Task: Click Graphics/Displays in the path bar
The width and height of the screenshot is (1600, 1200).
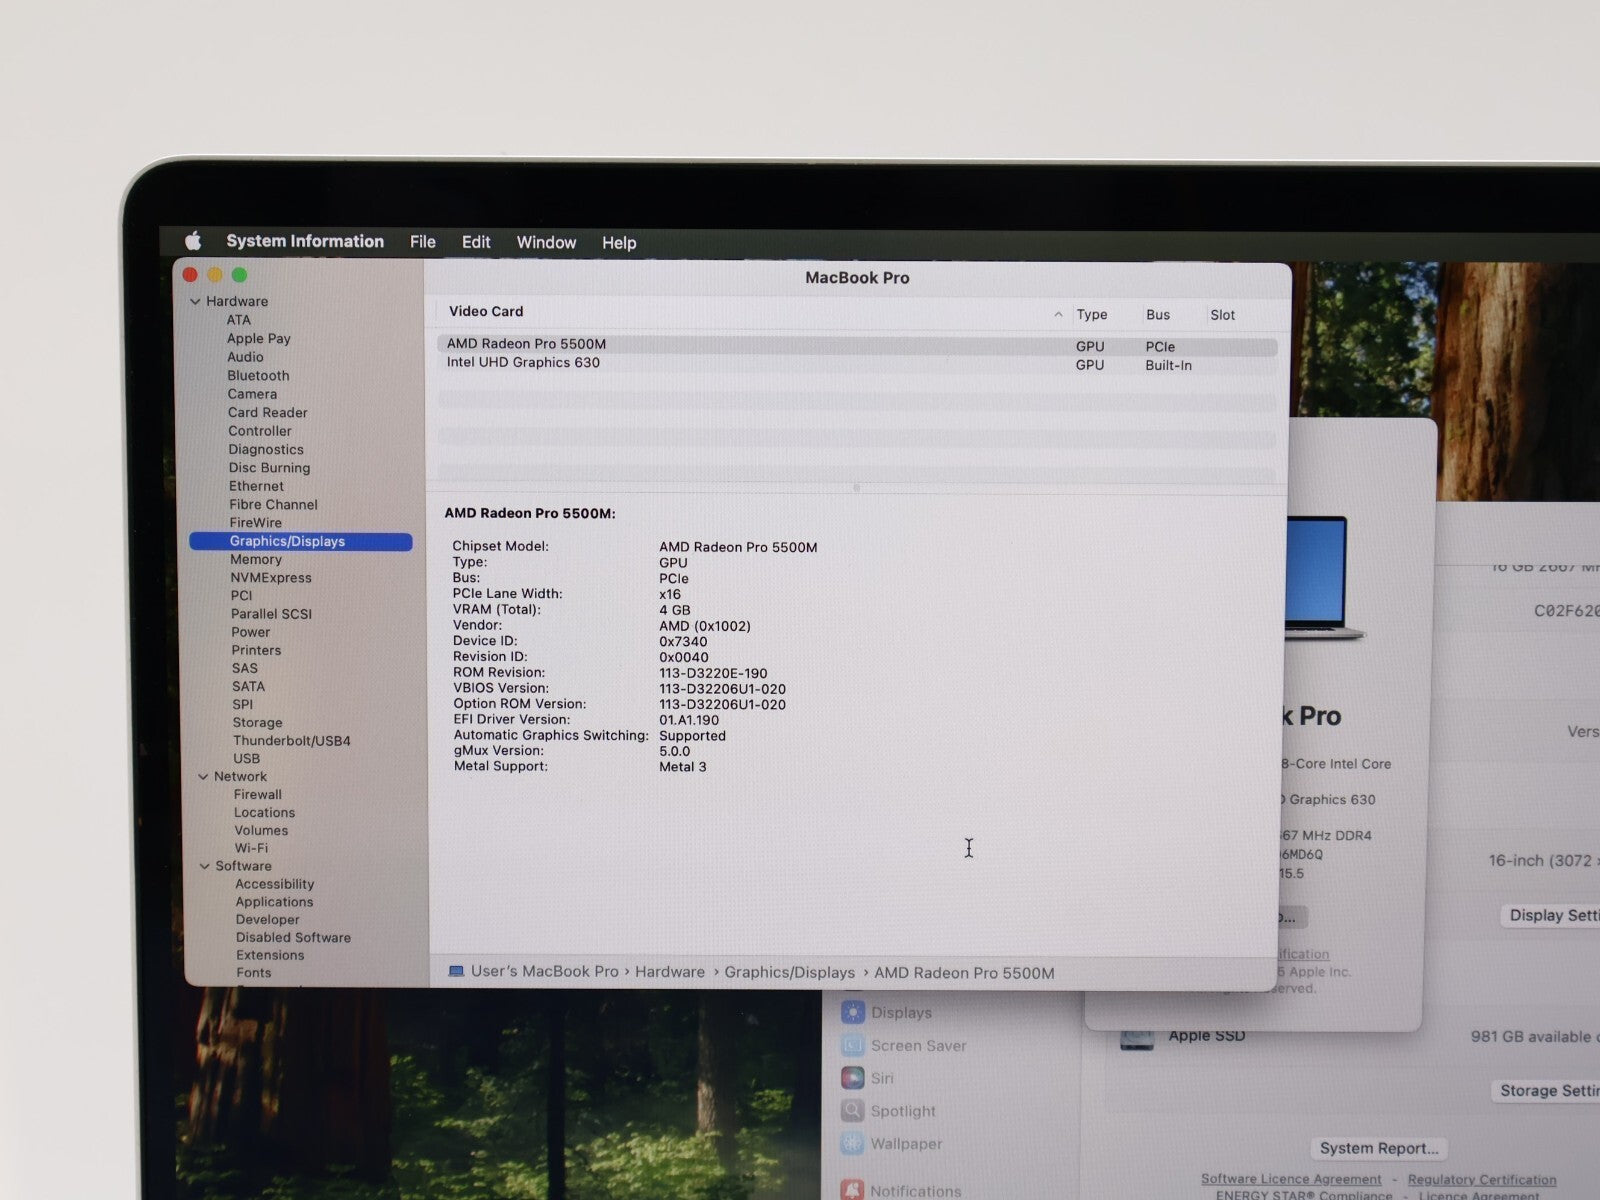Action: 790,973
